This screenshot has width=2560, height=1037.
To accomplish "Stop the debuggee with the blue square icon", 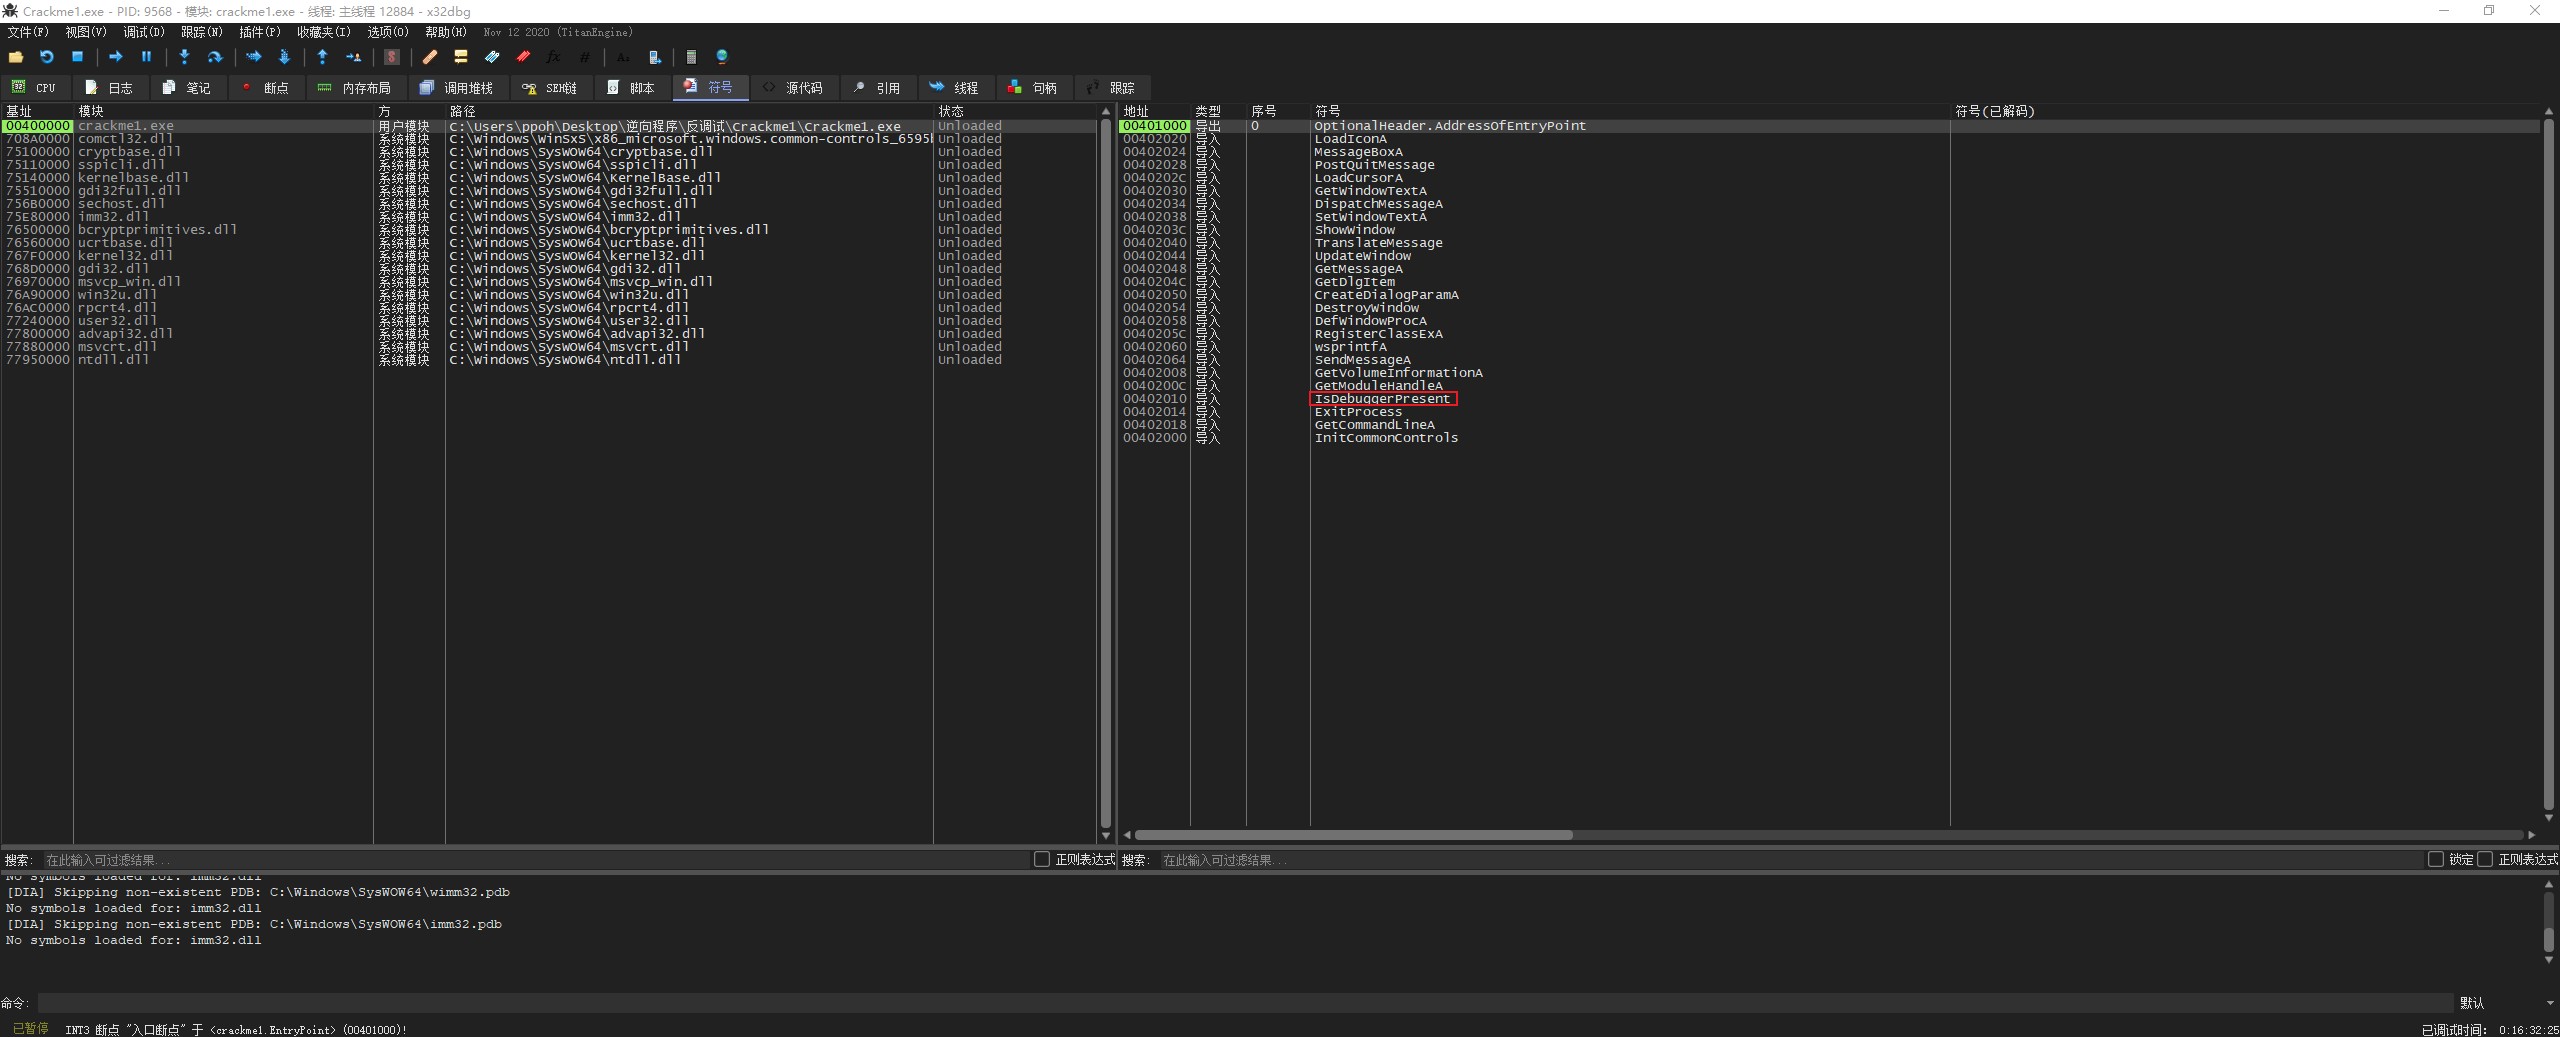I will 77,57.
